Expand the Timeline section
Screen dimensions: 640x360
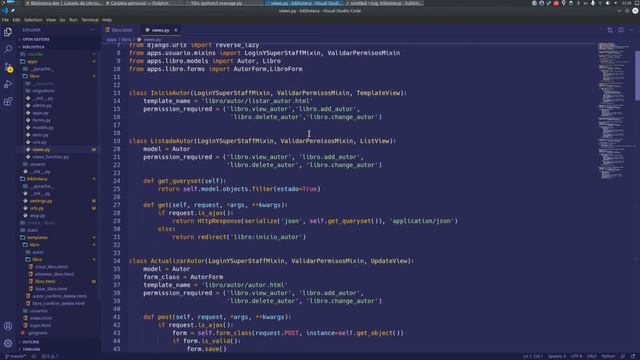[x=31, y=349]
